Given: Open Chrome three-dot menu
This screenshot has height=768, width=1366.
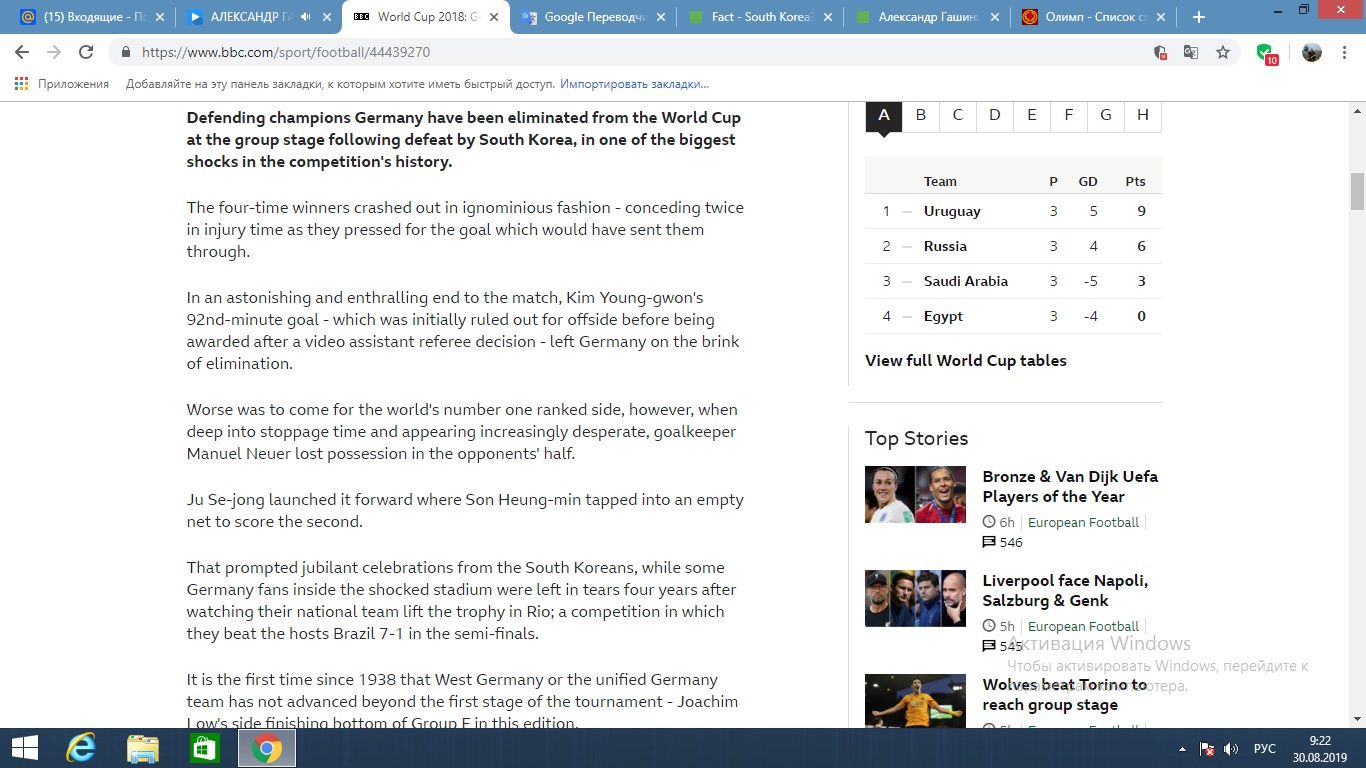Looking at the screenshot, I should pyautogui.click(x=1346, y=52).
